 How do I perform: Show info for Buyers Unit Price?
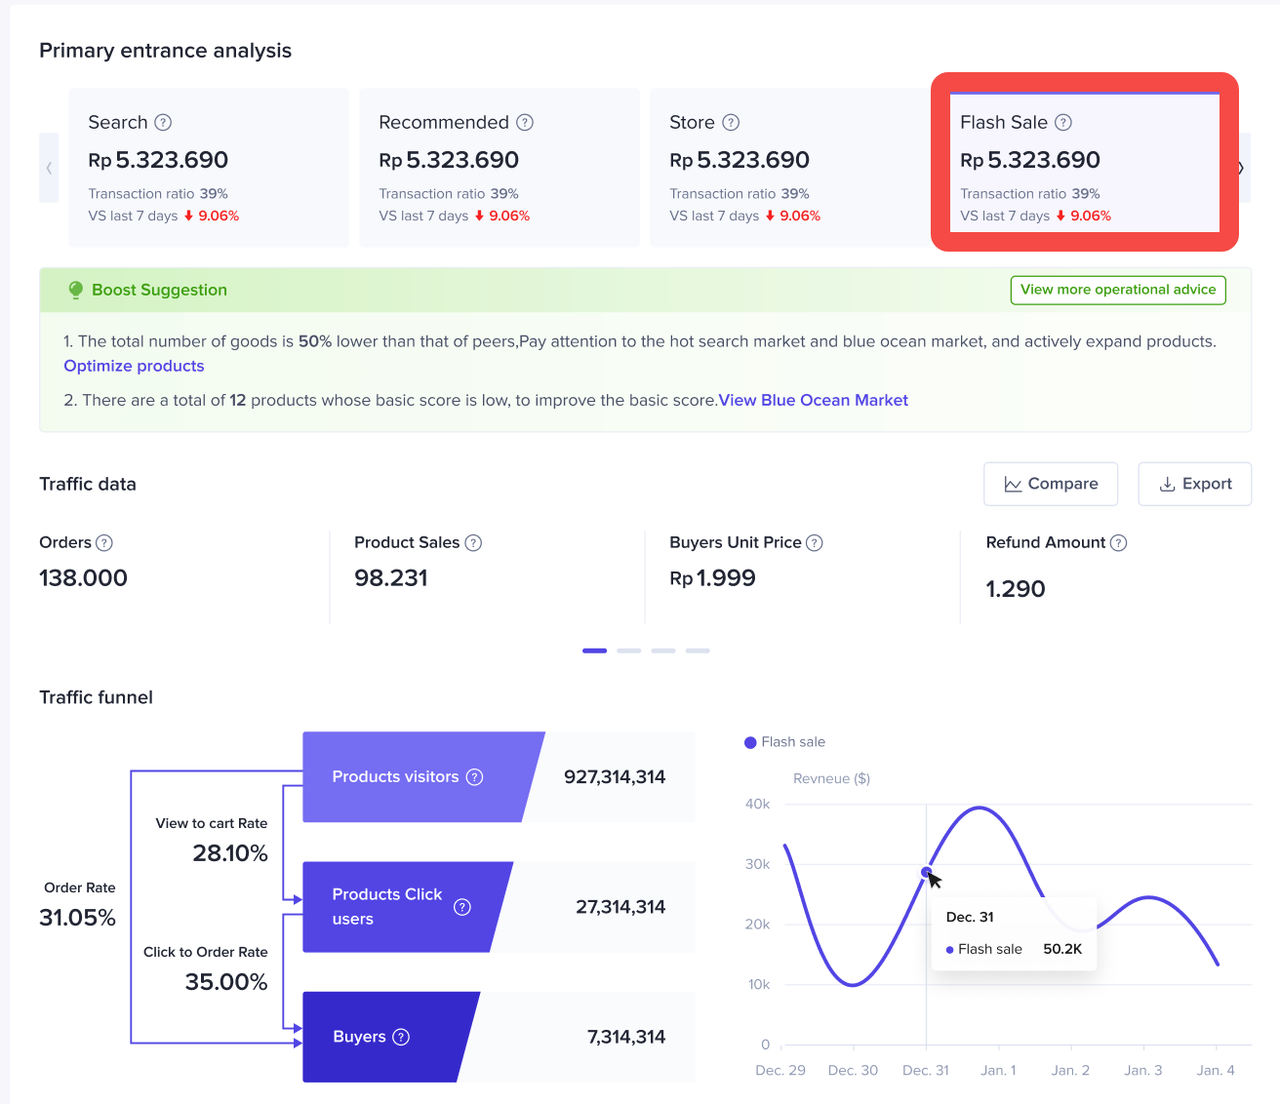tap(814, 543)
